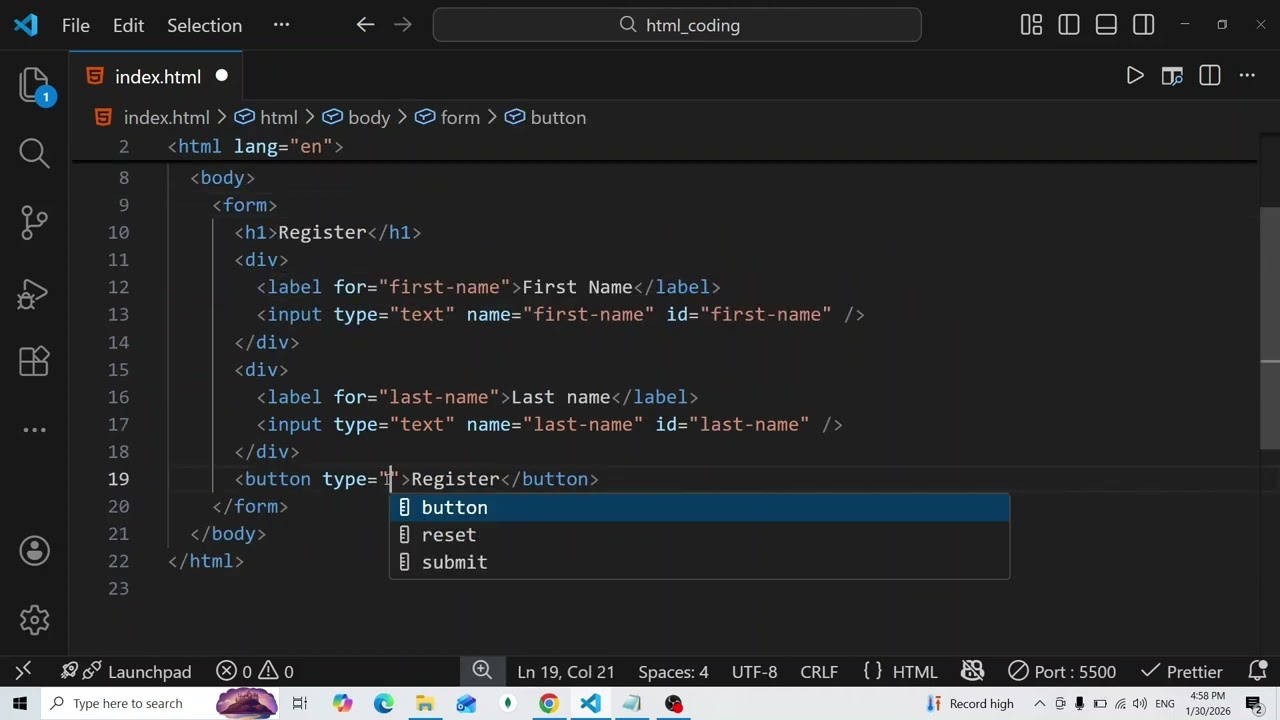Open the Windows Start menu
Screen dimensions: 1280x720
[x=20, y=703]
